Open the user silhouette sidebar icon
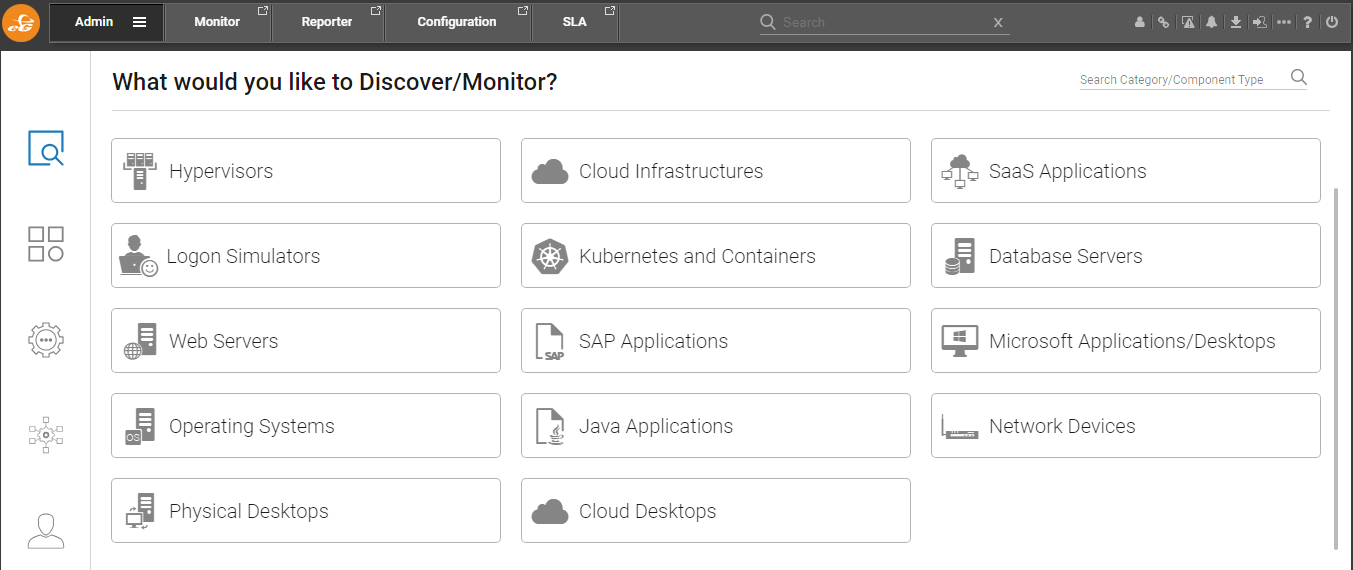Viewport: 1353px width, 570px height. pos(46,530)
